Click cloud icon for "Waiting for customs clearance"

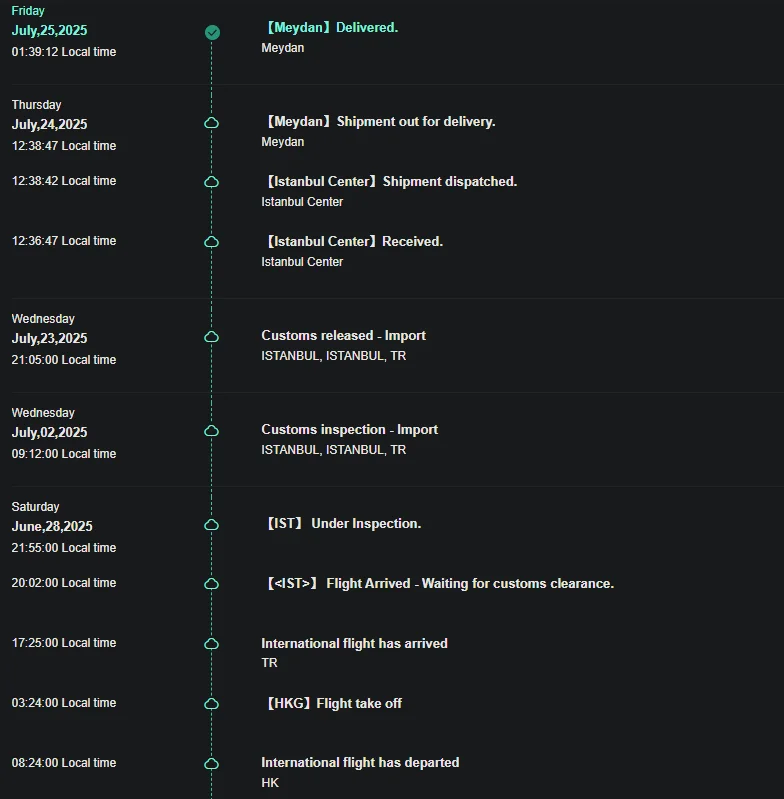click(212, 584)
